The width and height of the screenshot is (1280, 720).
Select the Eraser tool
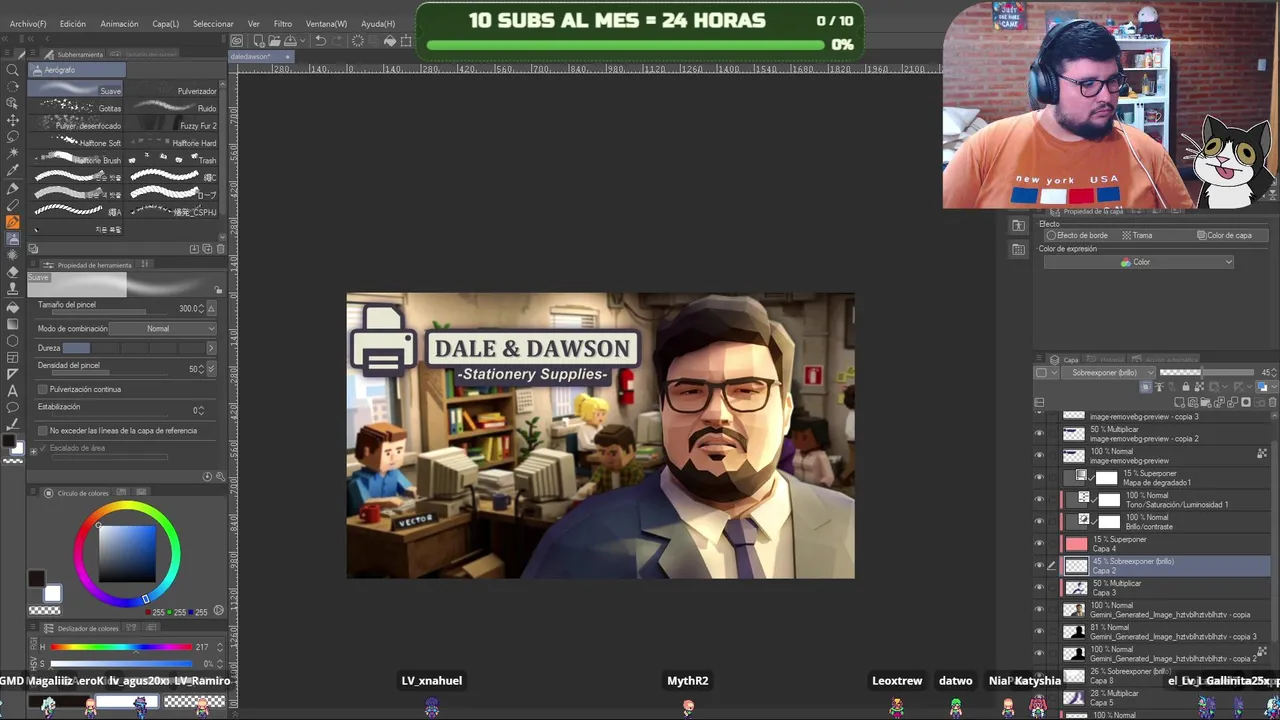pyautogui.click(x=13, y=272)
